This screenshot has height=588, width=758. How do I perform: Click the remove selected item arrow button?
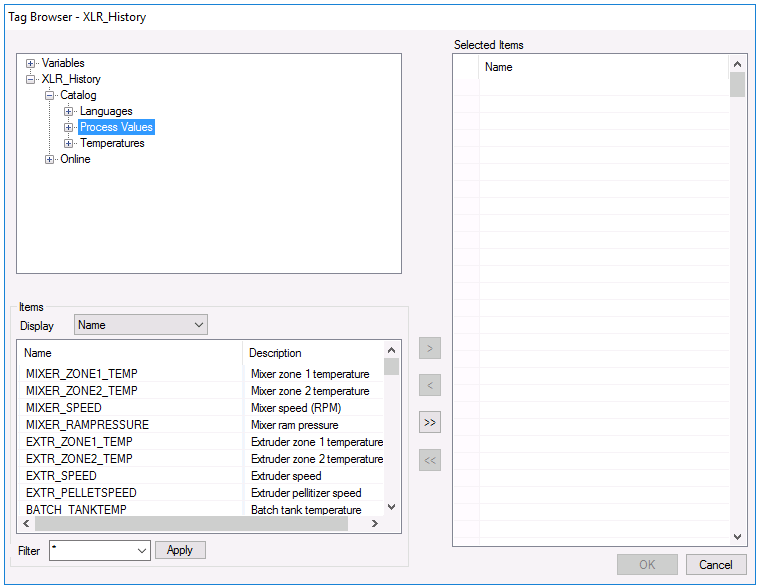[430, 385]
